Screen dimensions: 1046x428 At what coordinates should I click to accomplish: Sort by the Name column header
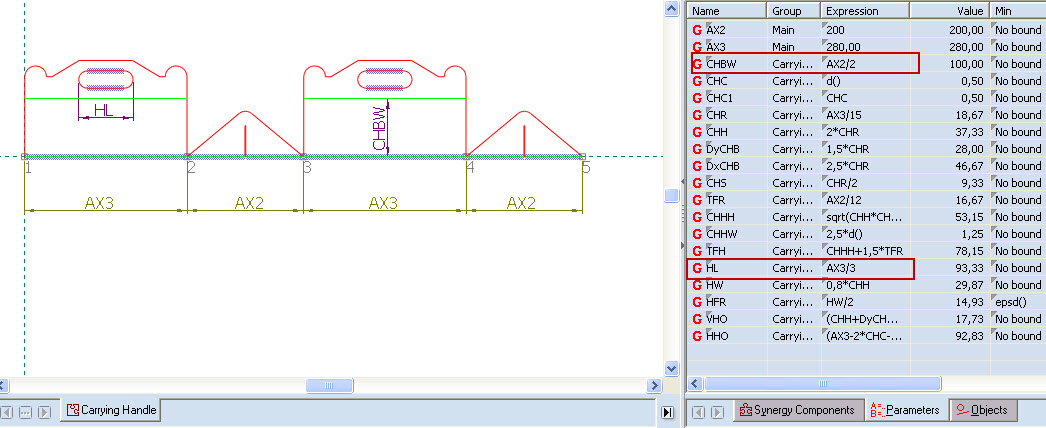click(726, 10)
